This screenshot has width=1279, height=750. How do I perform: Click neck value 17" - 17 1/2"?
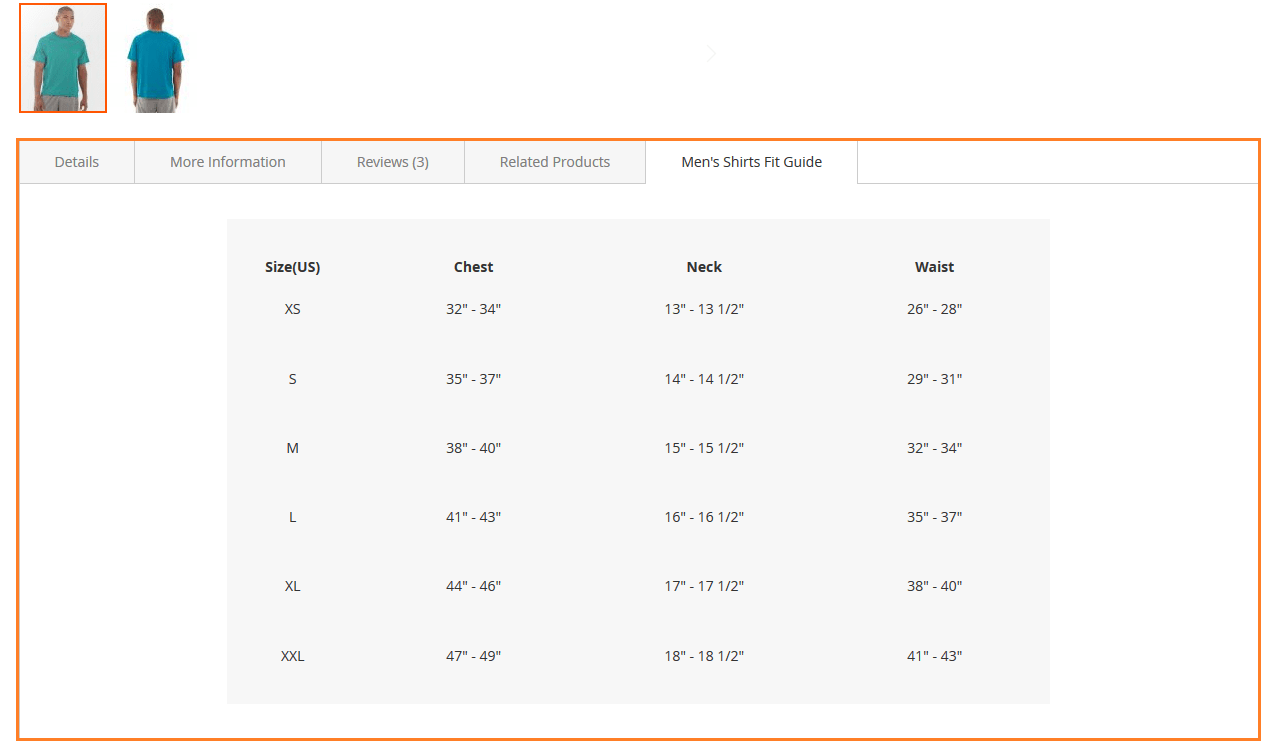click(704, 586)
